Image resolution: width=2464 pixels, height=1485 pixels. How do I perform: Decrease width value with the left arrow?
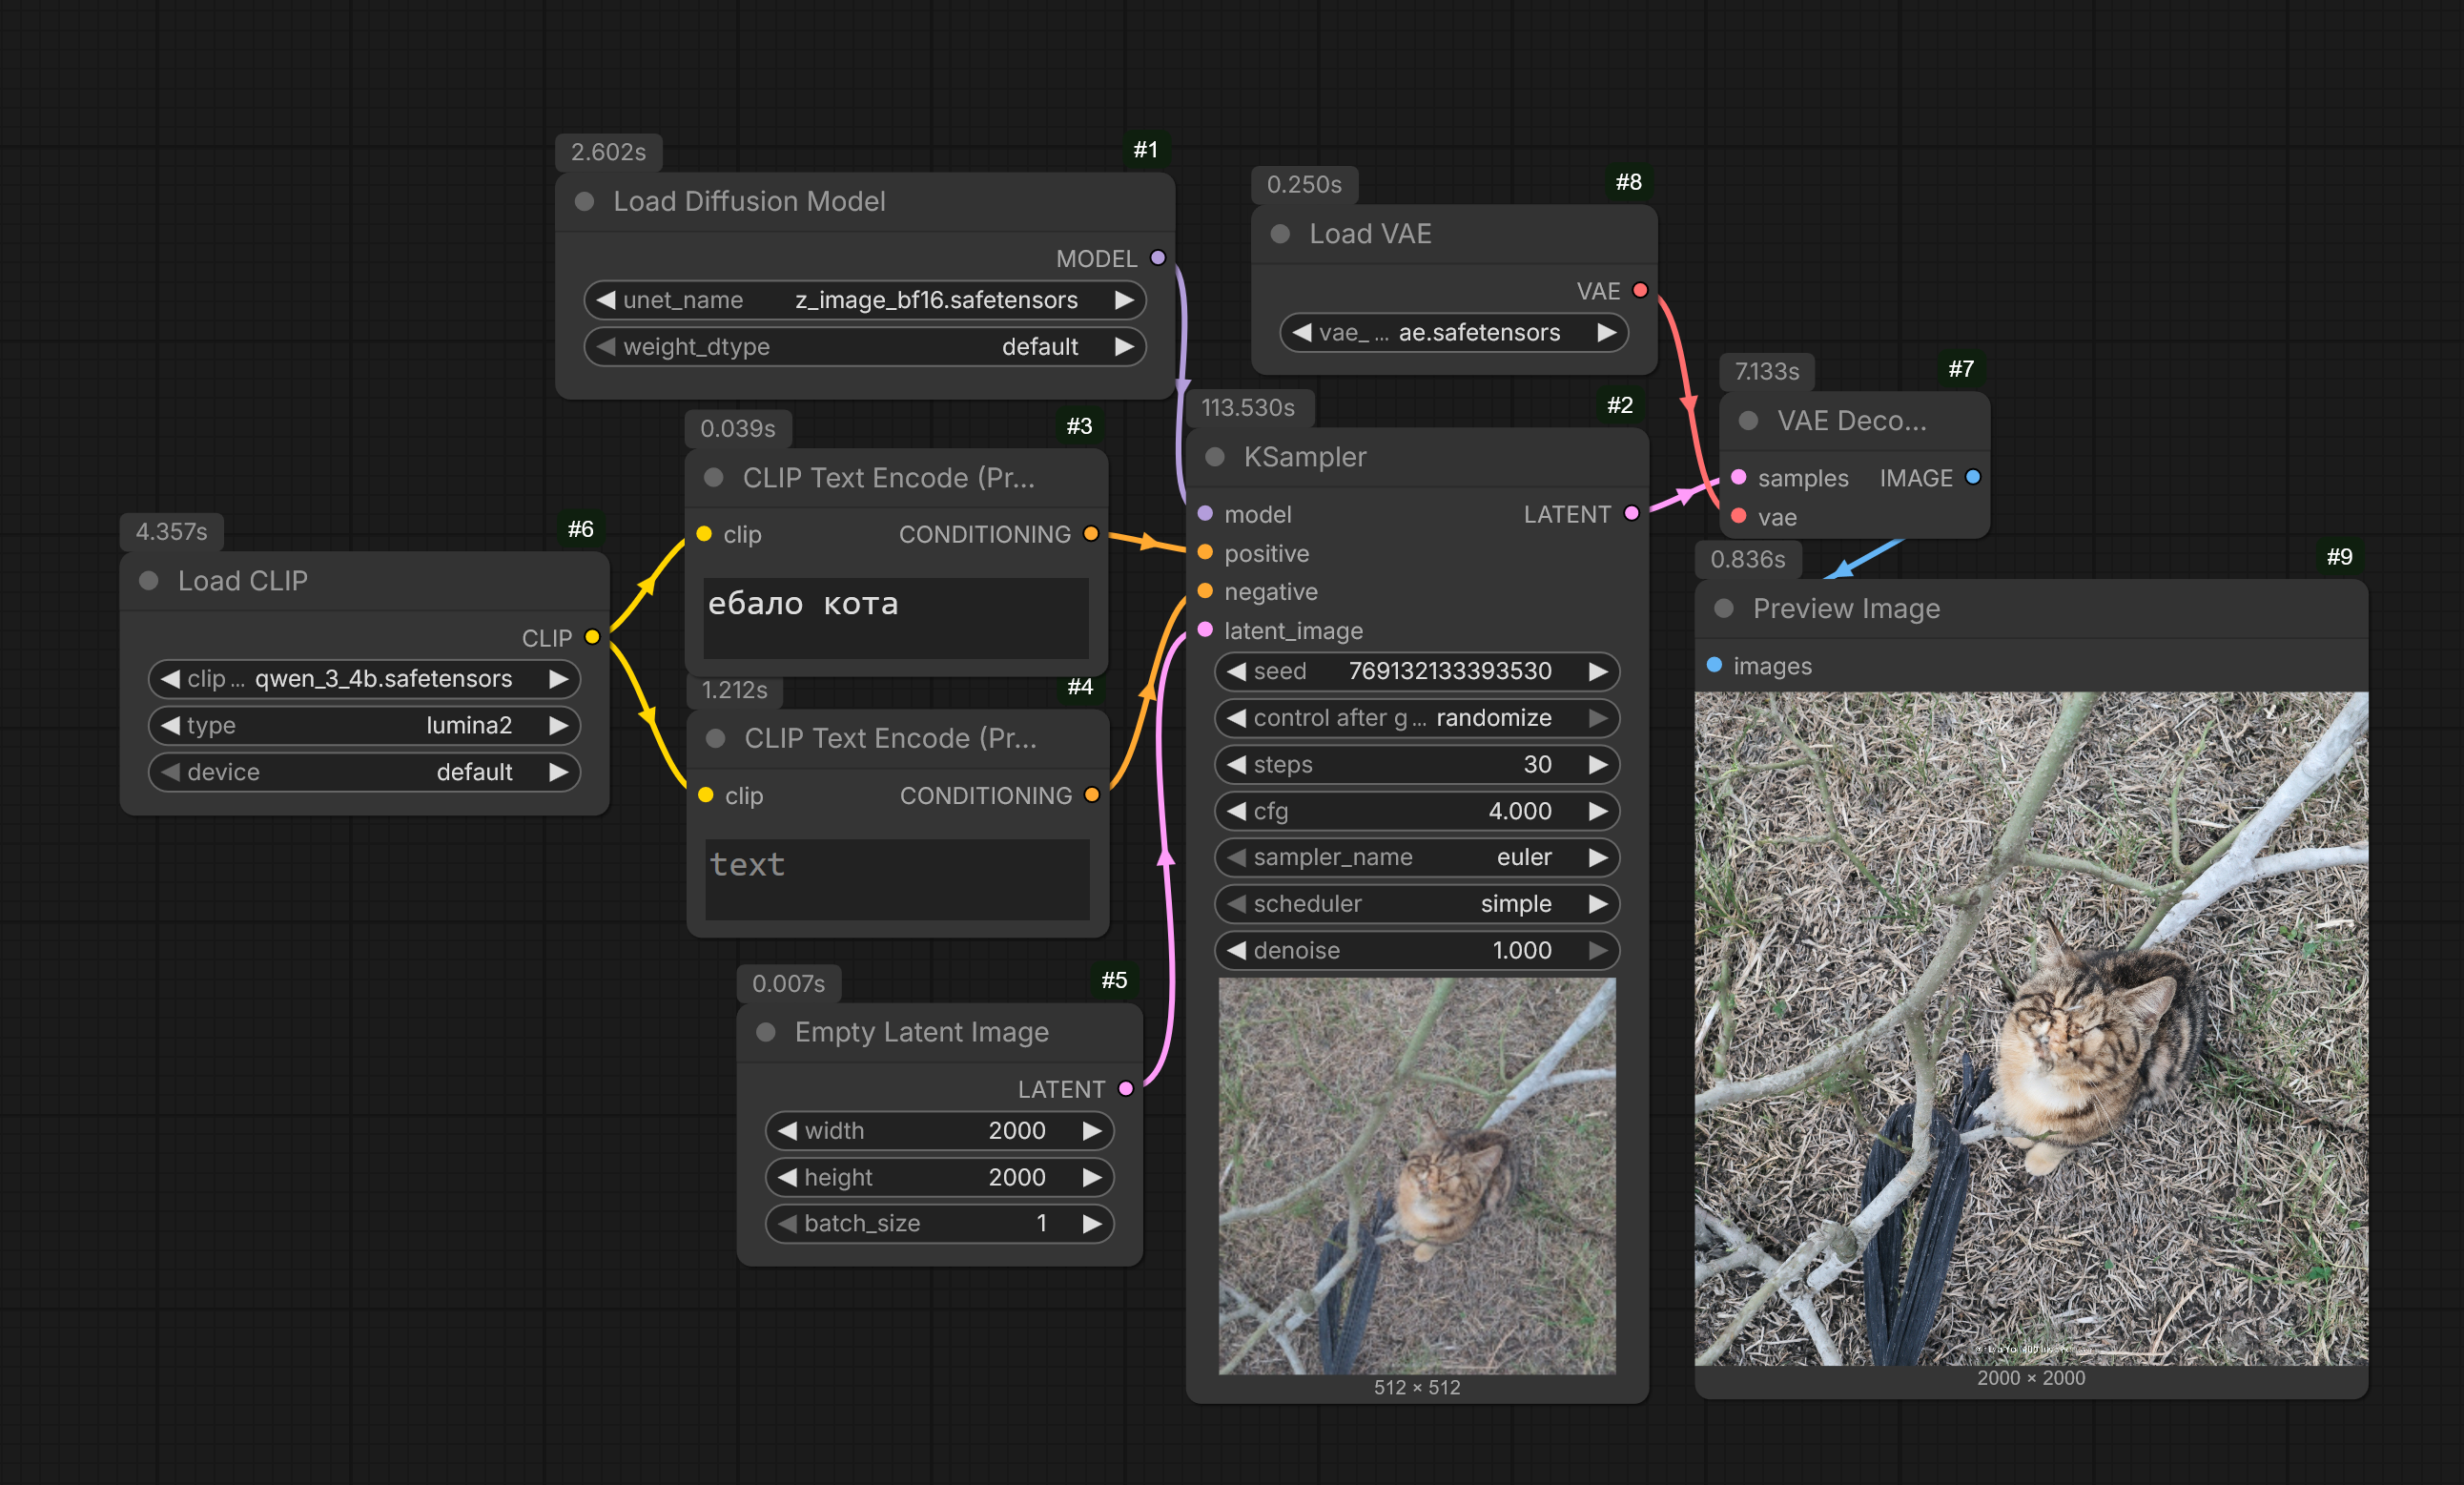point(787,1131)
